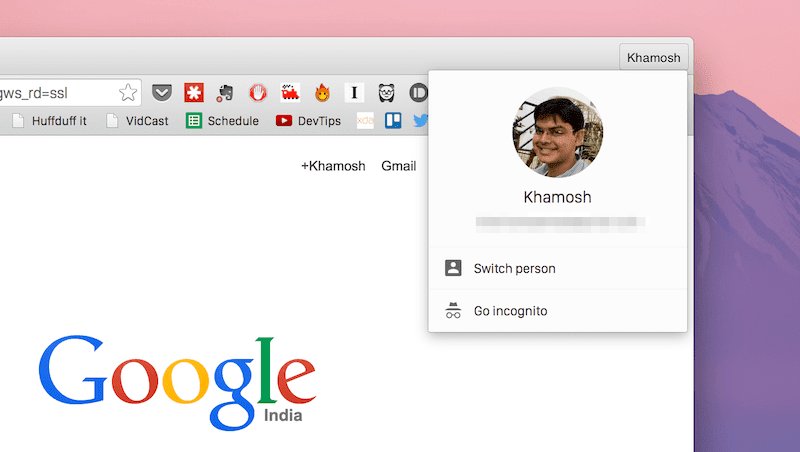Viewport: 800px width, 452px height.
Task: Open the VidCast bookmark
Action: (137, 121)
